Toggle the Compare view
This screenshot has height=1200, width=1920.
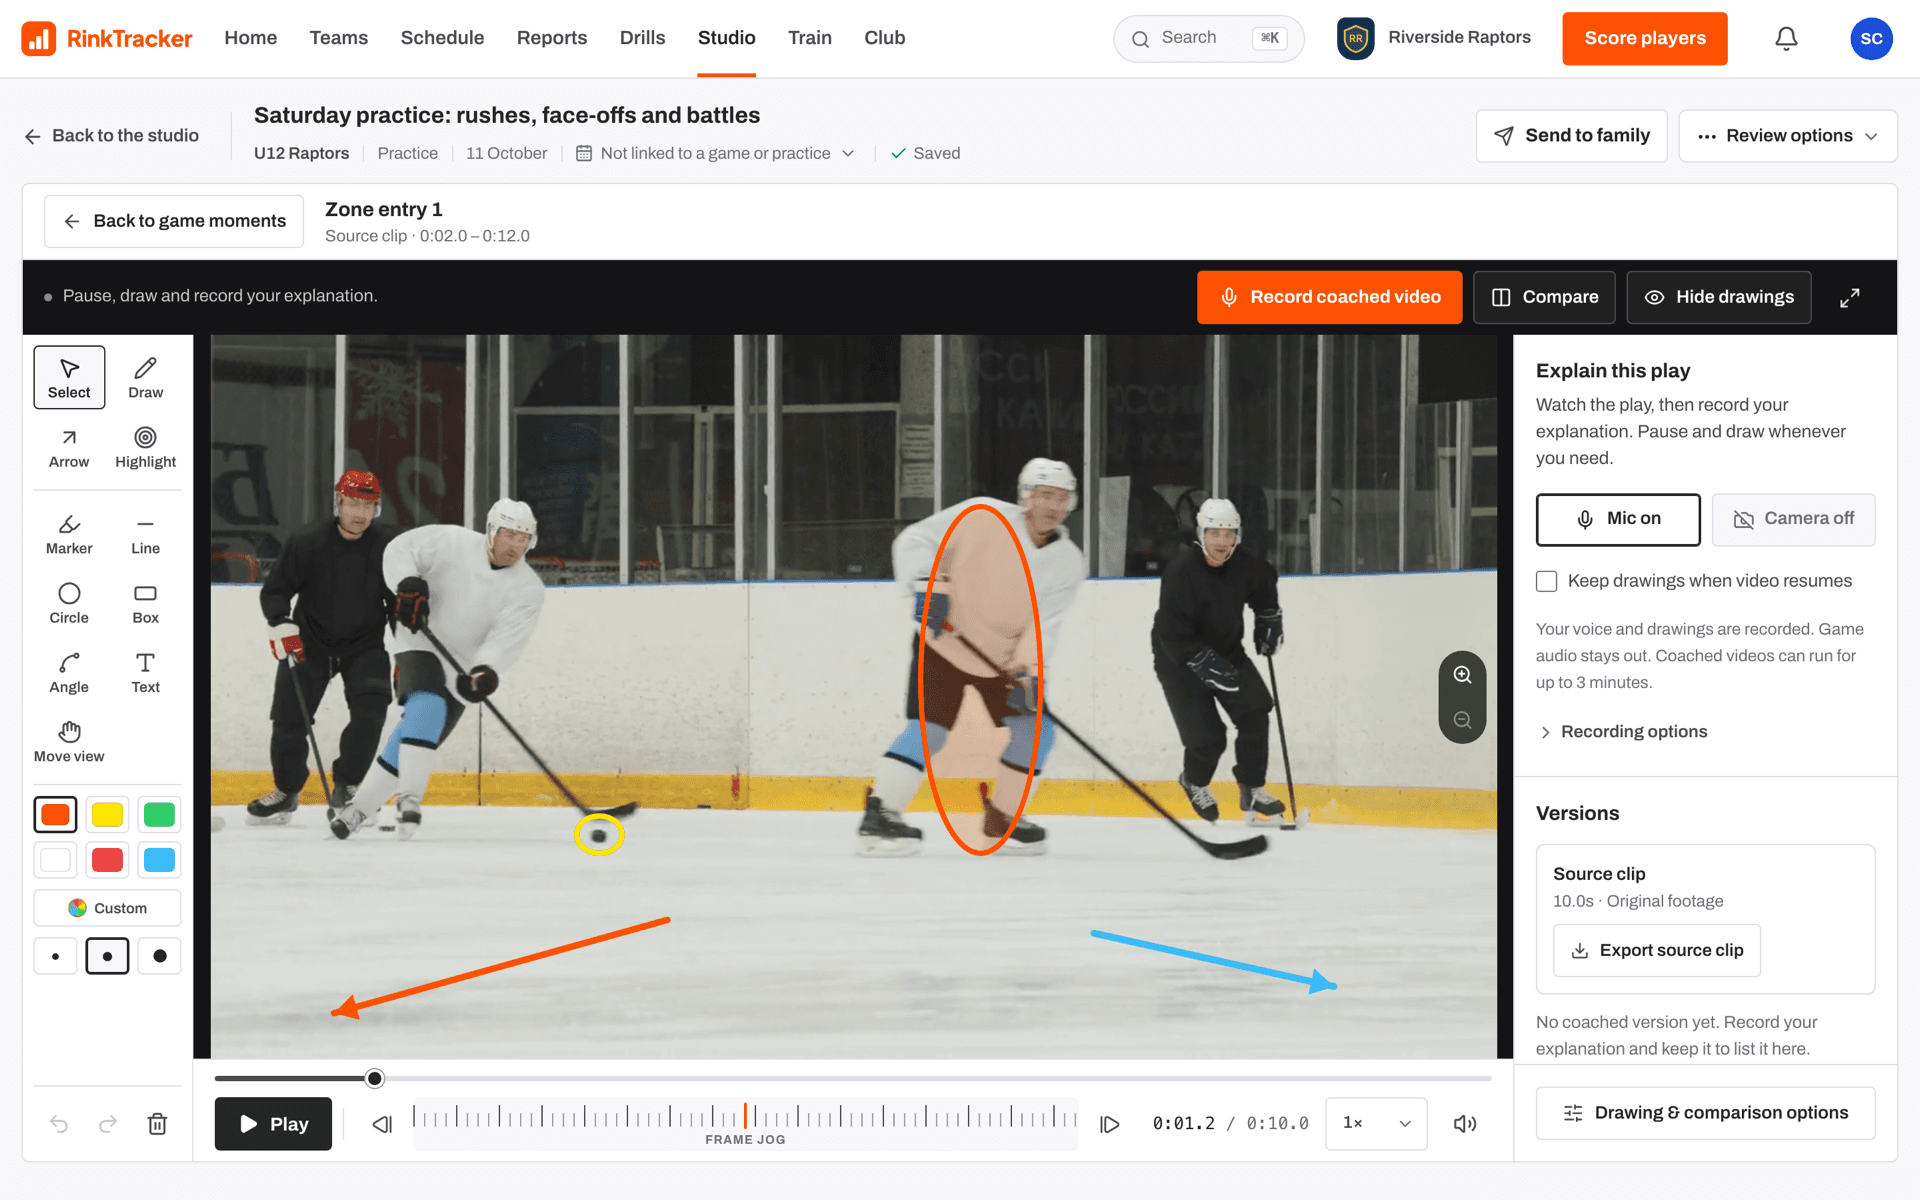click(1544, 297)
